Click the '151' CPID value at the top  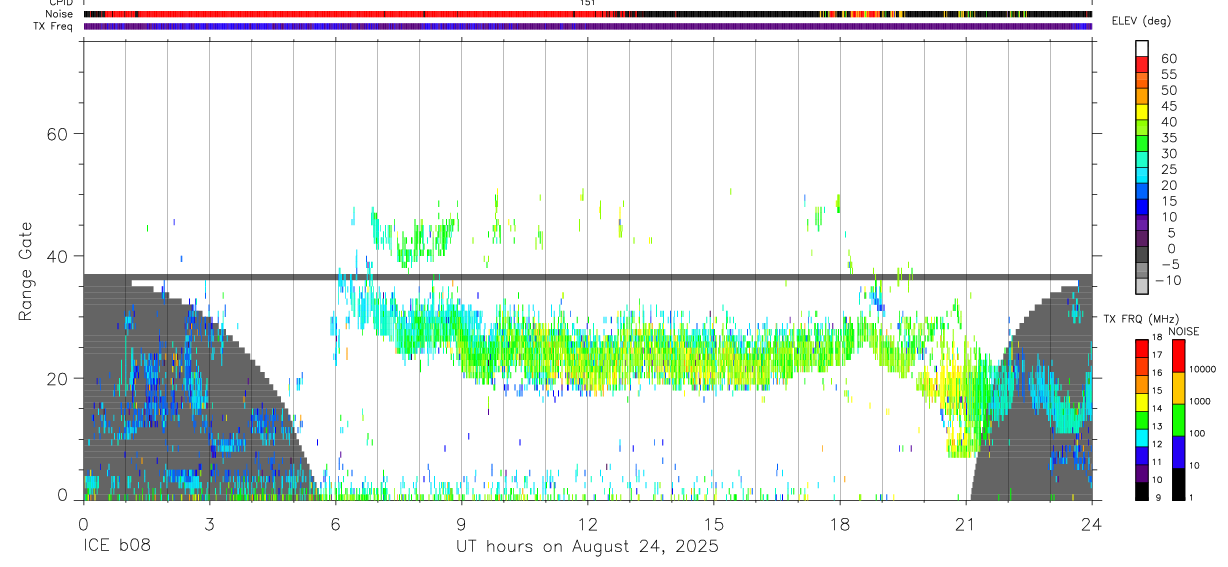[x=588, y=3]
